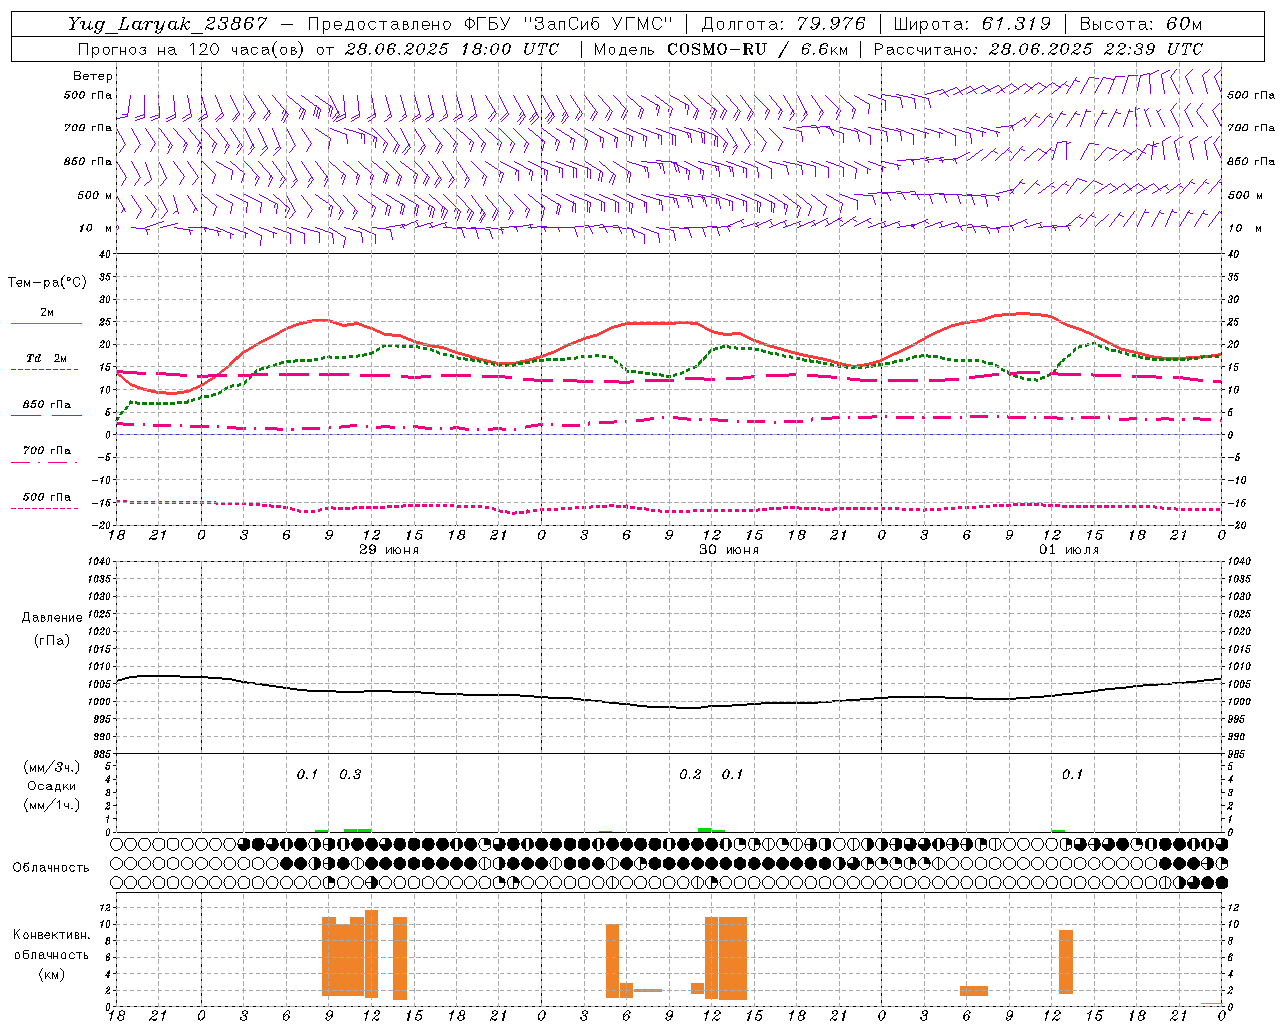Click the long-dashed pink 850 гПа temperature line

[668, 380]
